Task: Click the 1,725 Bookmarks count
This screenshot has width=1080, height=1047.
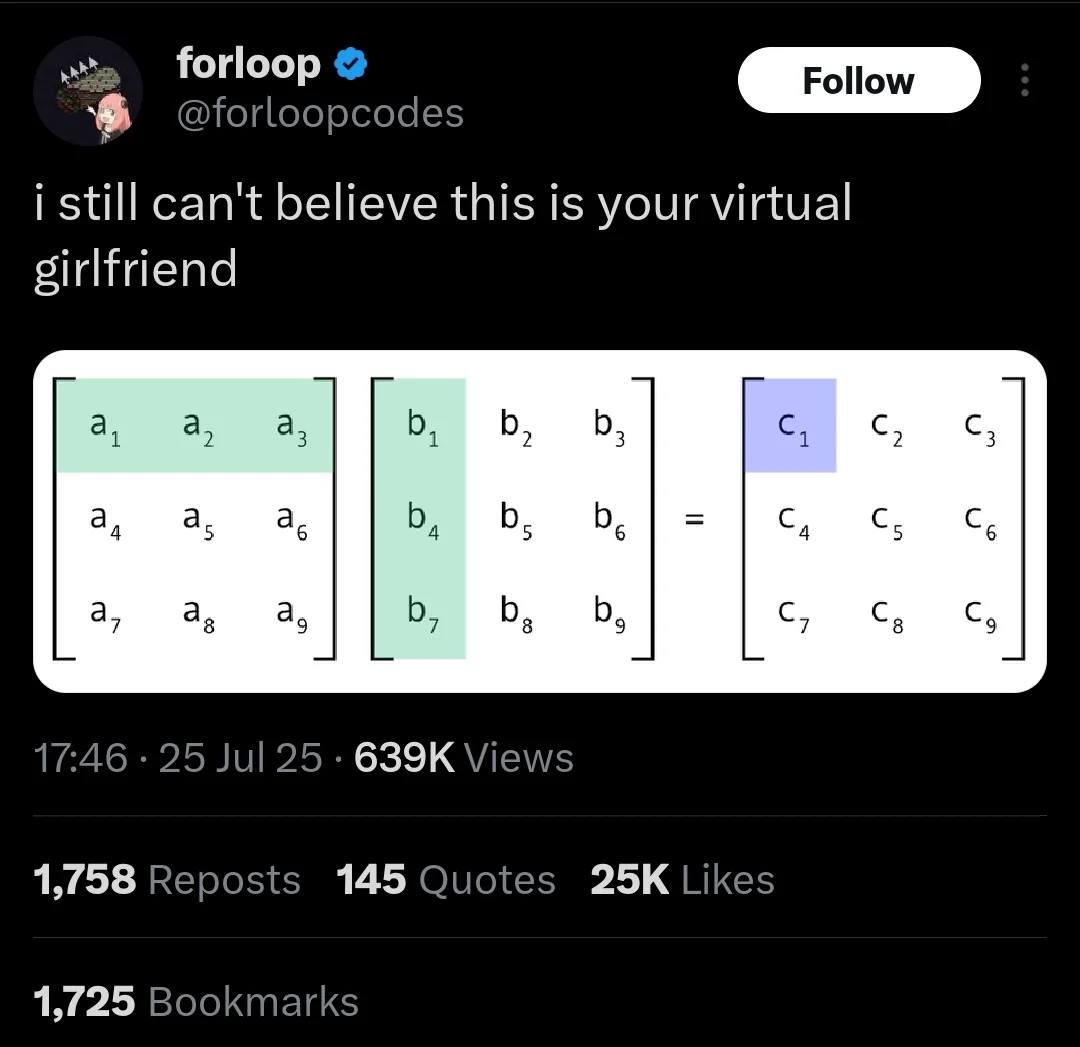Action: point(196,1000)
